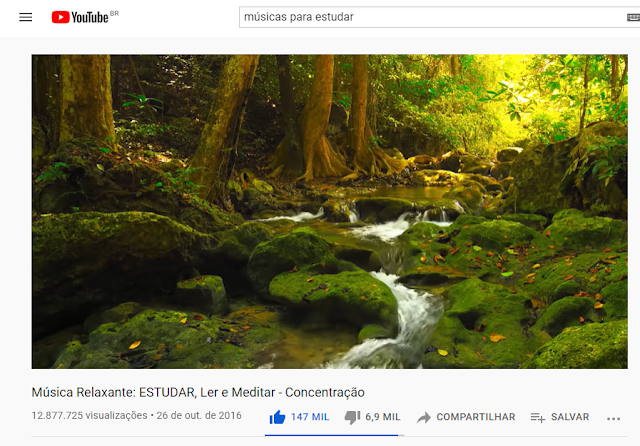
Task: Click the 6,9 MIL dislike count
Action: click(382, 417)
